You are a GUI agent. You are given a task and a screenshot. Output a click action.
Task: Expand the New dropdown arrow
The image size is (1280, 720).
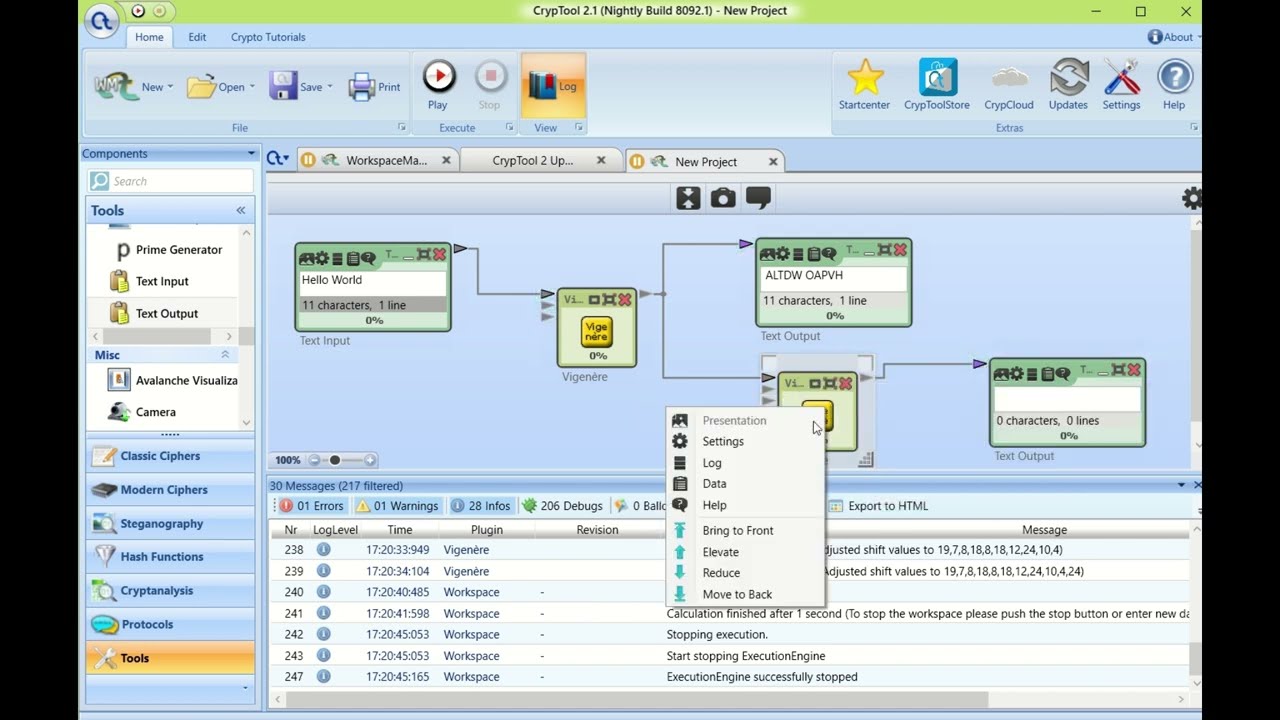[170, 87]
